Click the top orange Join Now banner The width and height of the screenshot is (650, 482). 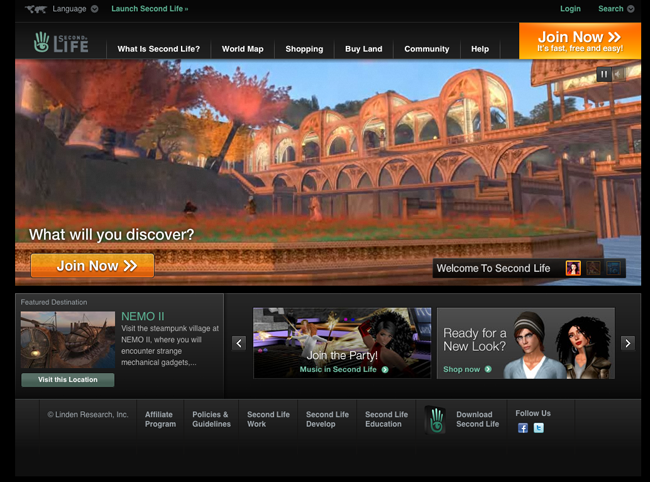(580, 41)
